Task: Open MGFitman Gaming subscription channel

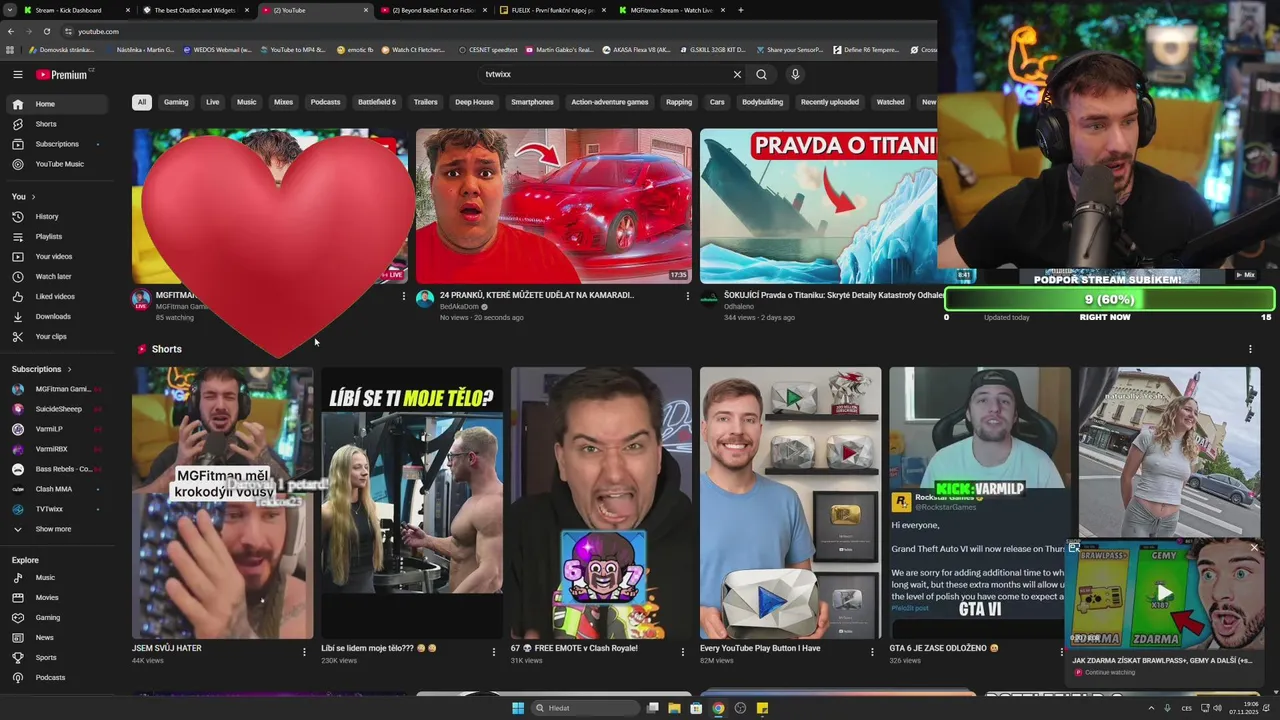Action: 56,389
